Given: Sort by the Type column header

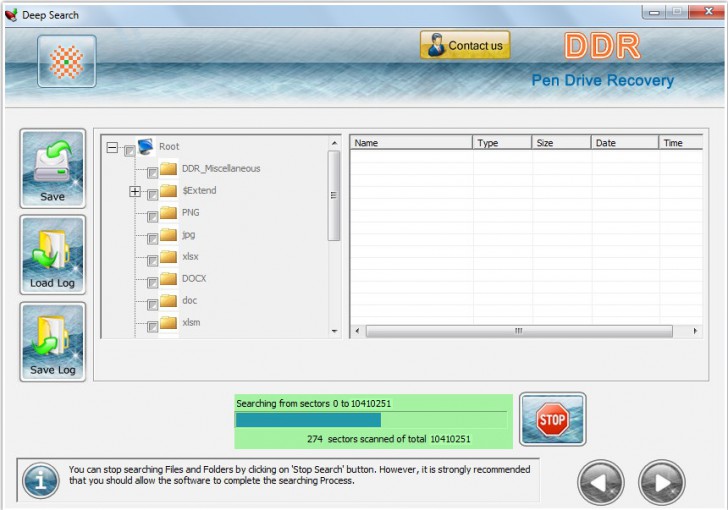Looking at the screenshot, I should pyautogui.click(x=502, y=143).
